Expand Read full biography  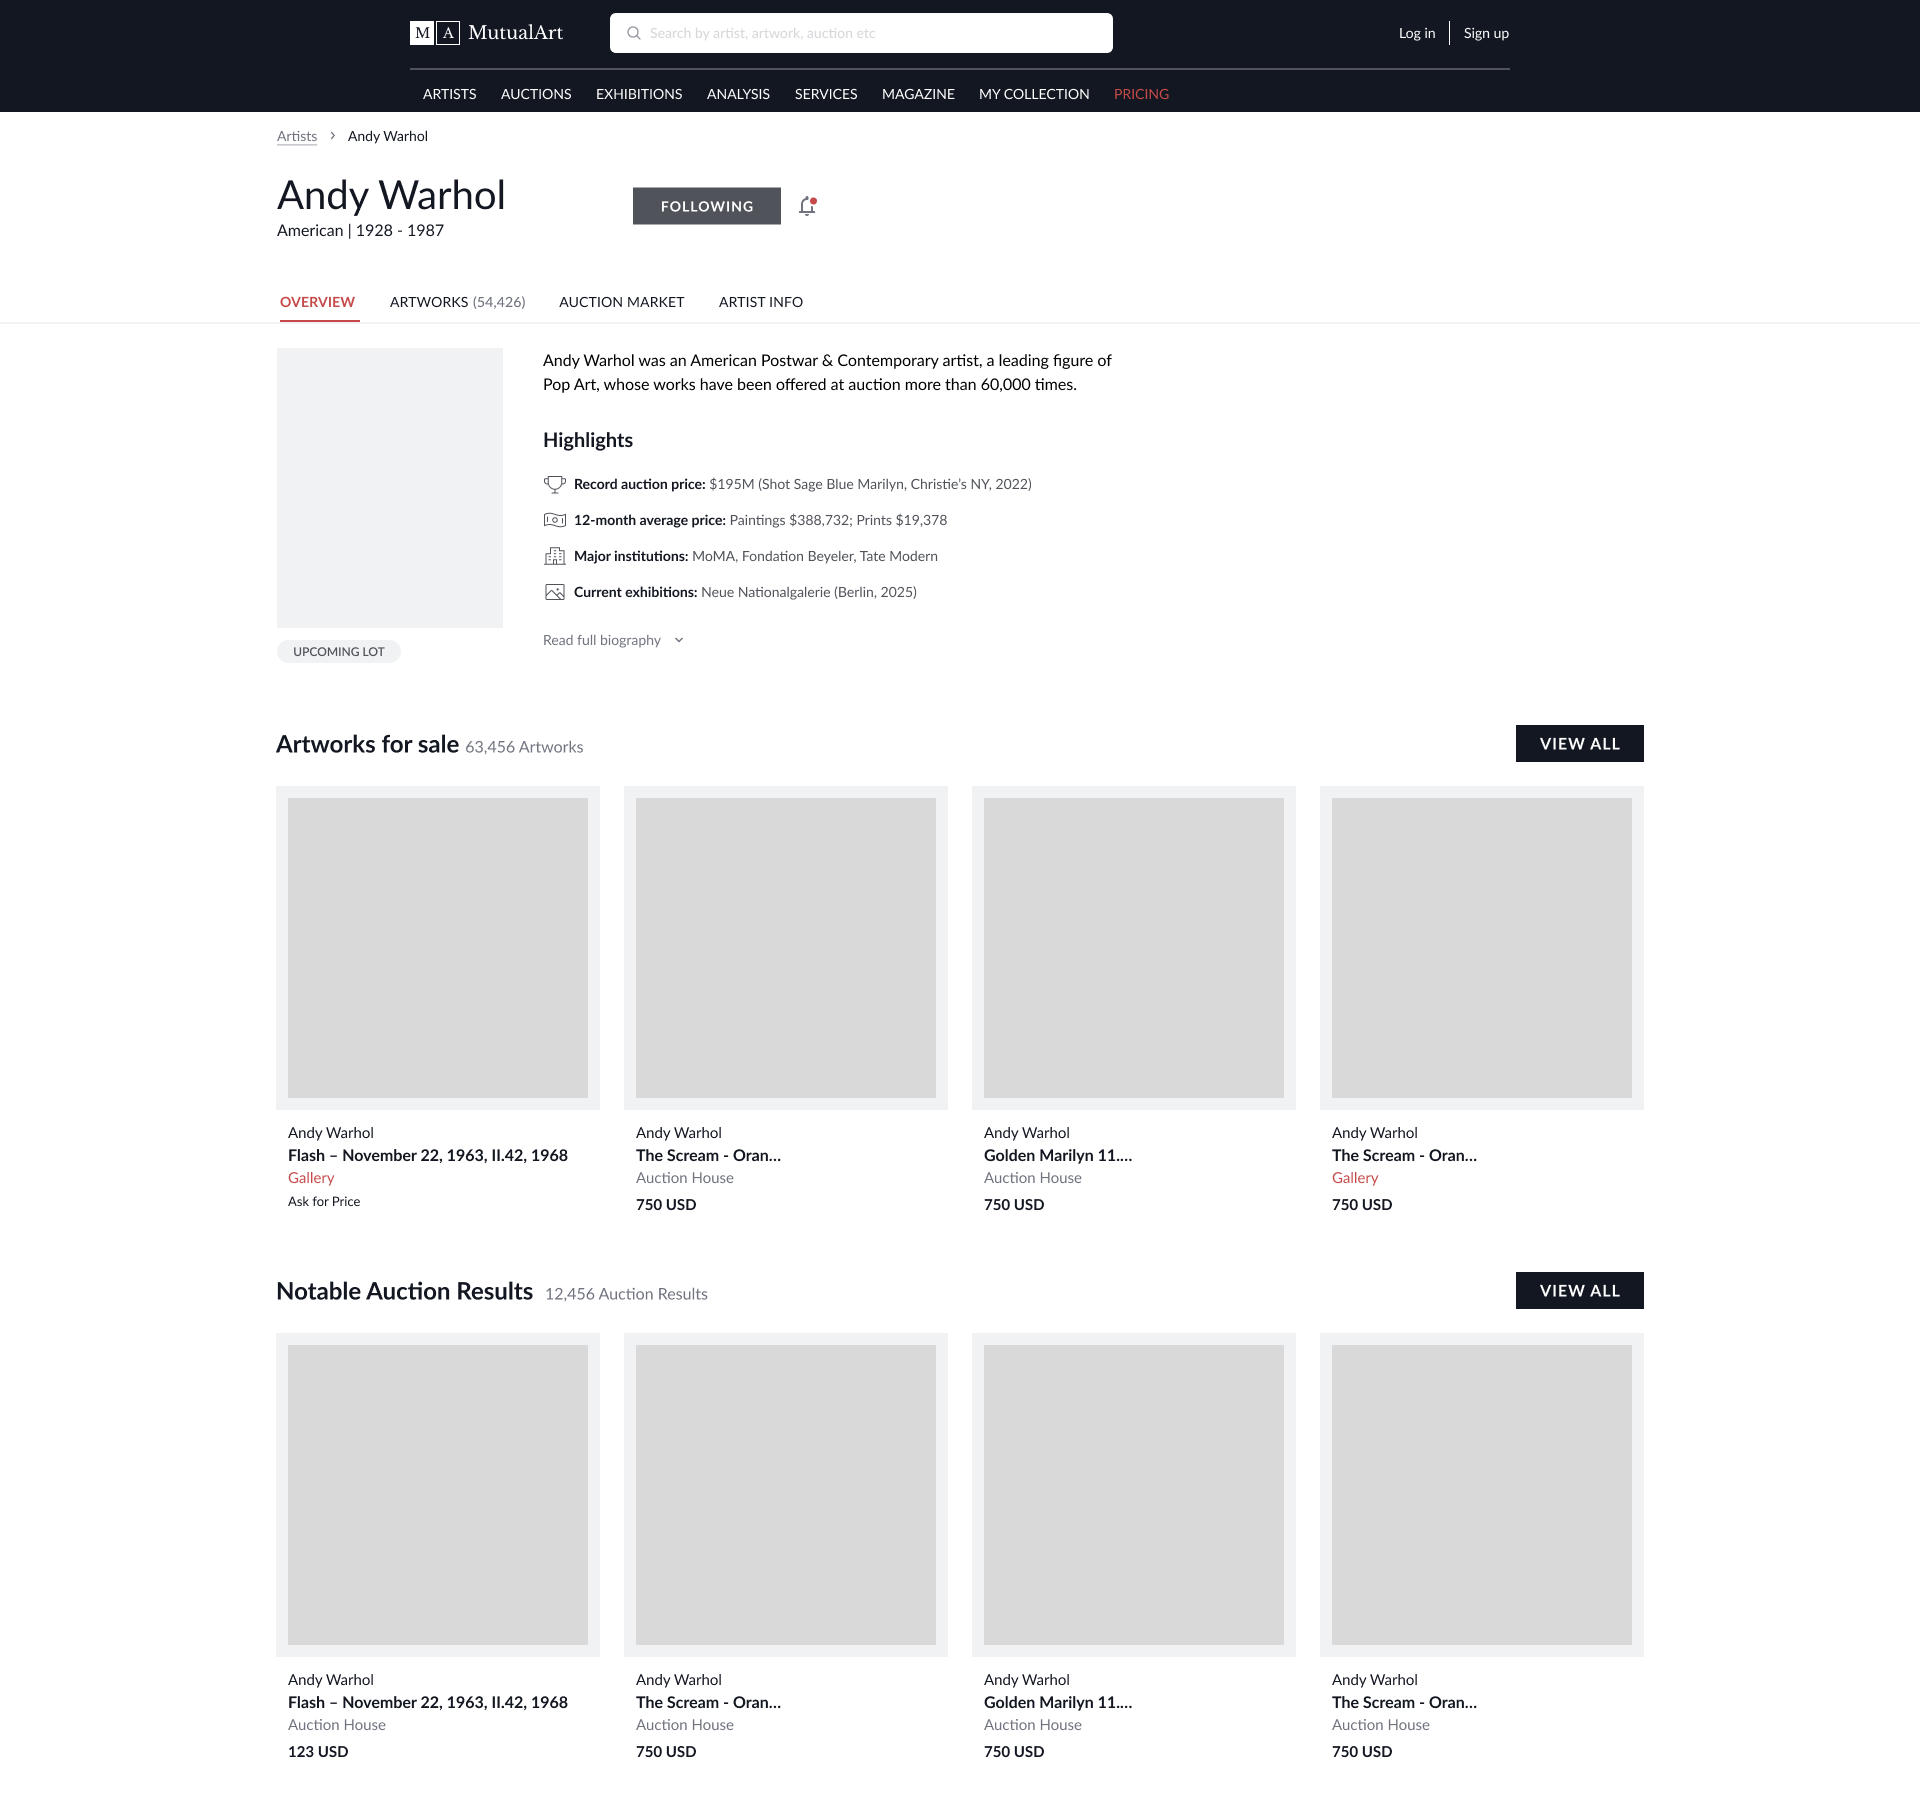tap(602, 640)
